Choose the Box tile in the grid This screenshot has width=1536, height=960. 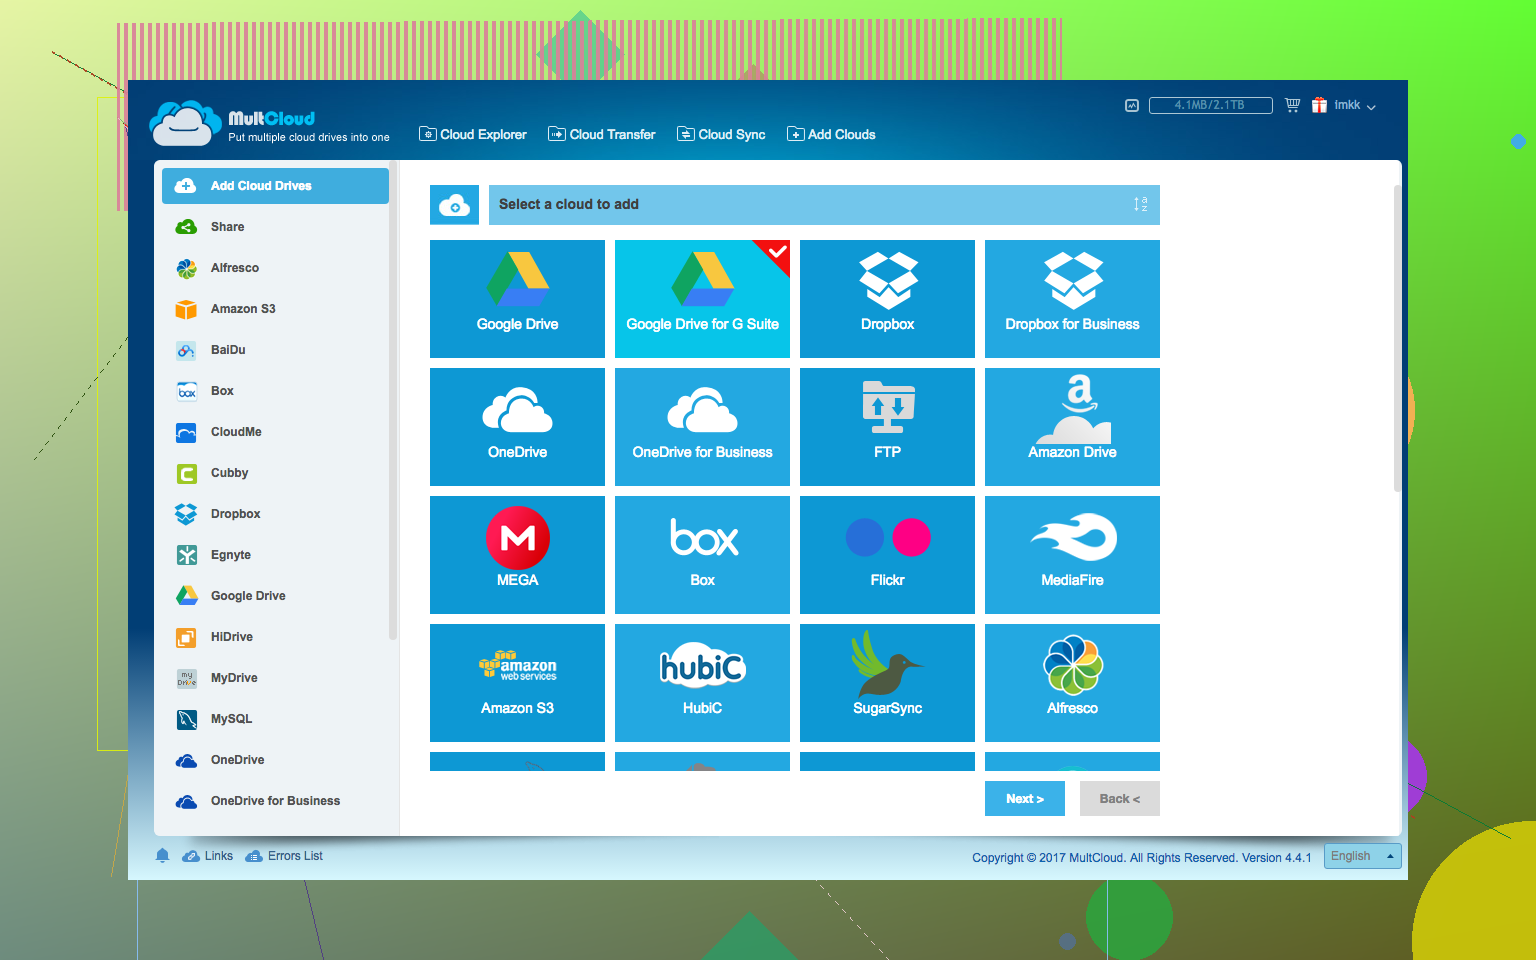[x=702, y=554]
